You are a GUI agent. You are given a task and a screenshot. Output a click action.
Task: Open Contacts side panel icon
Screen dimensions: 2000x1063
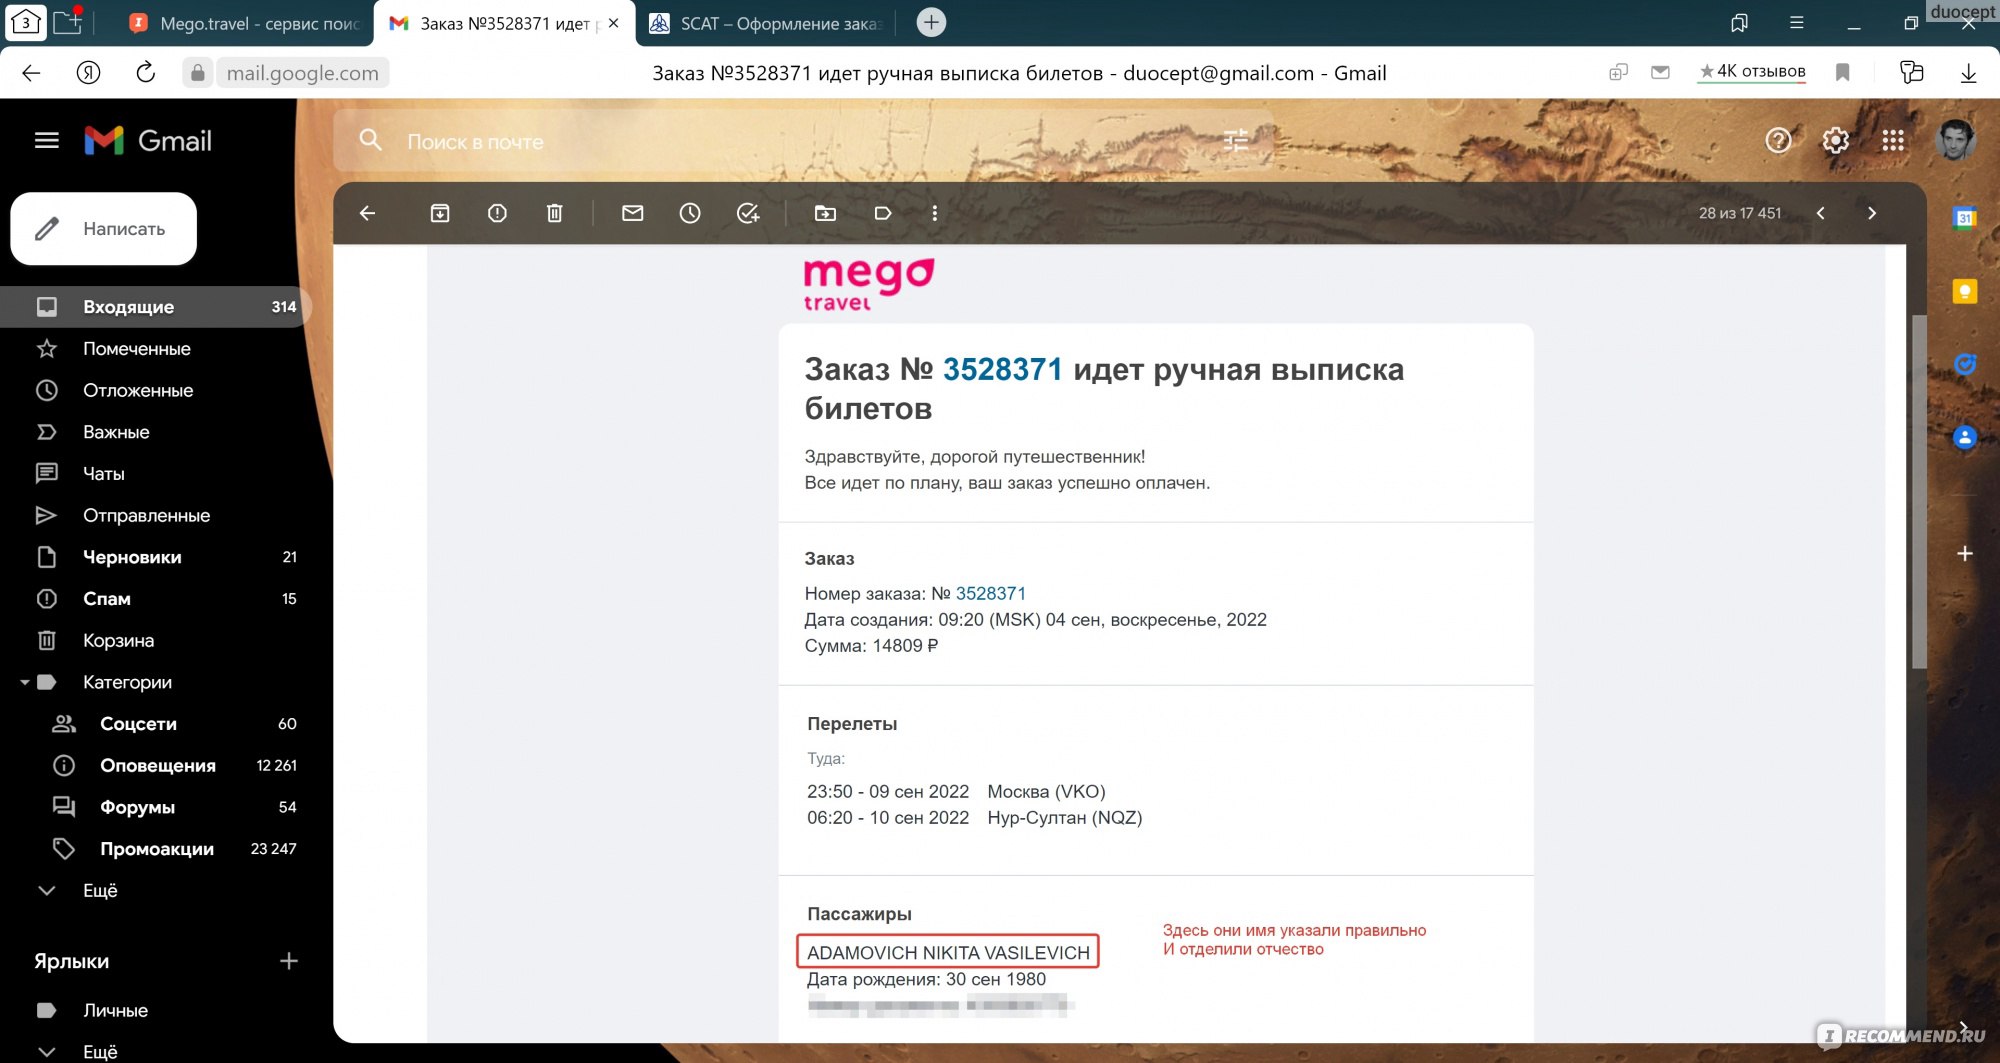coord(1965,437)
